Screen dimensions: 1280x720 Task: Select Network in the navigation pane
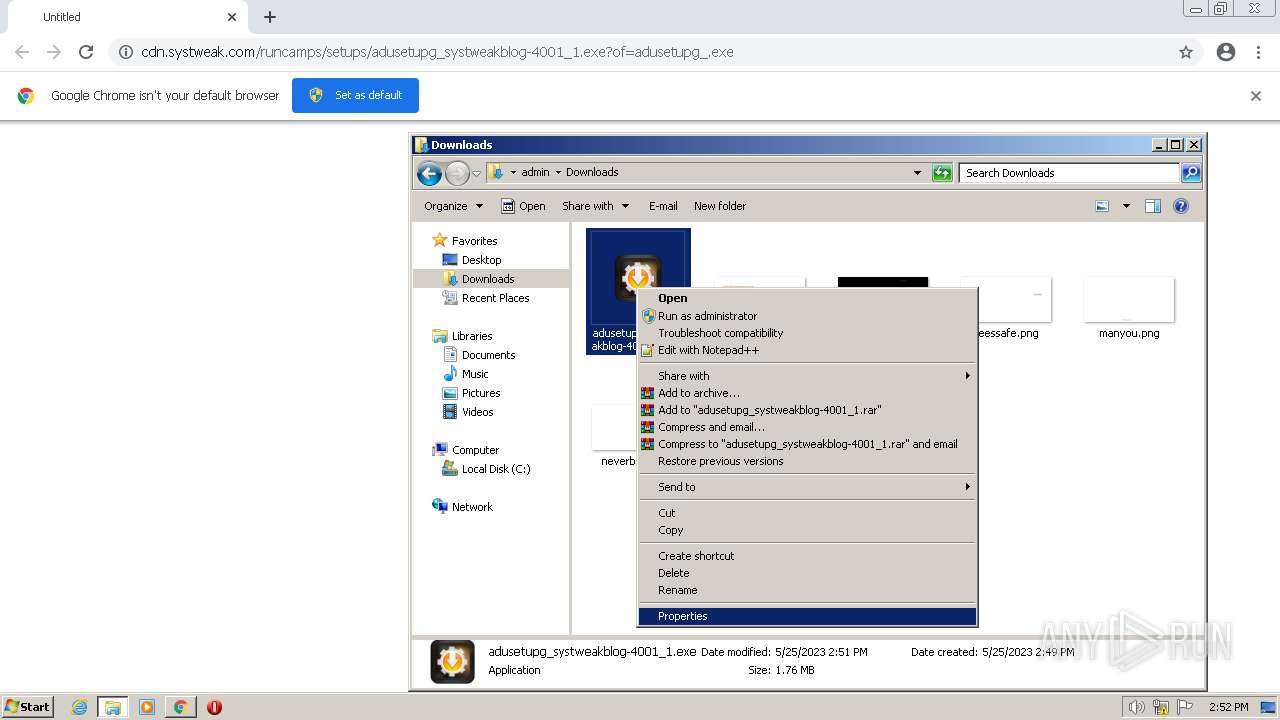pos(462,507)
